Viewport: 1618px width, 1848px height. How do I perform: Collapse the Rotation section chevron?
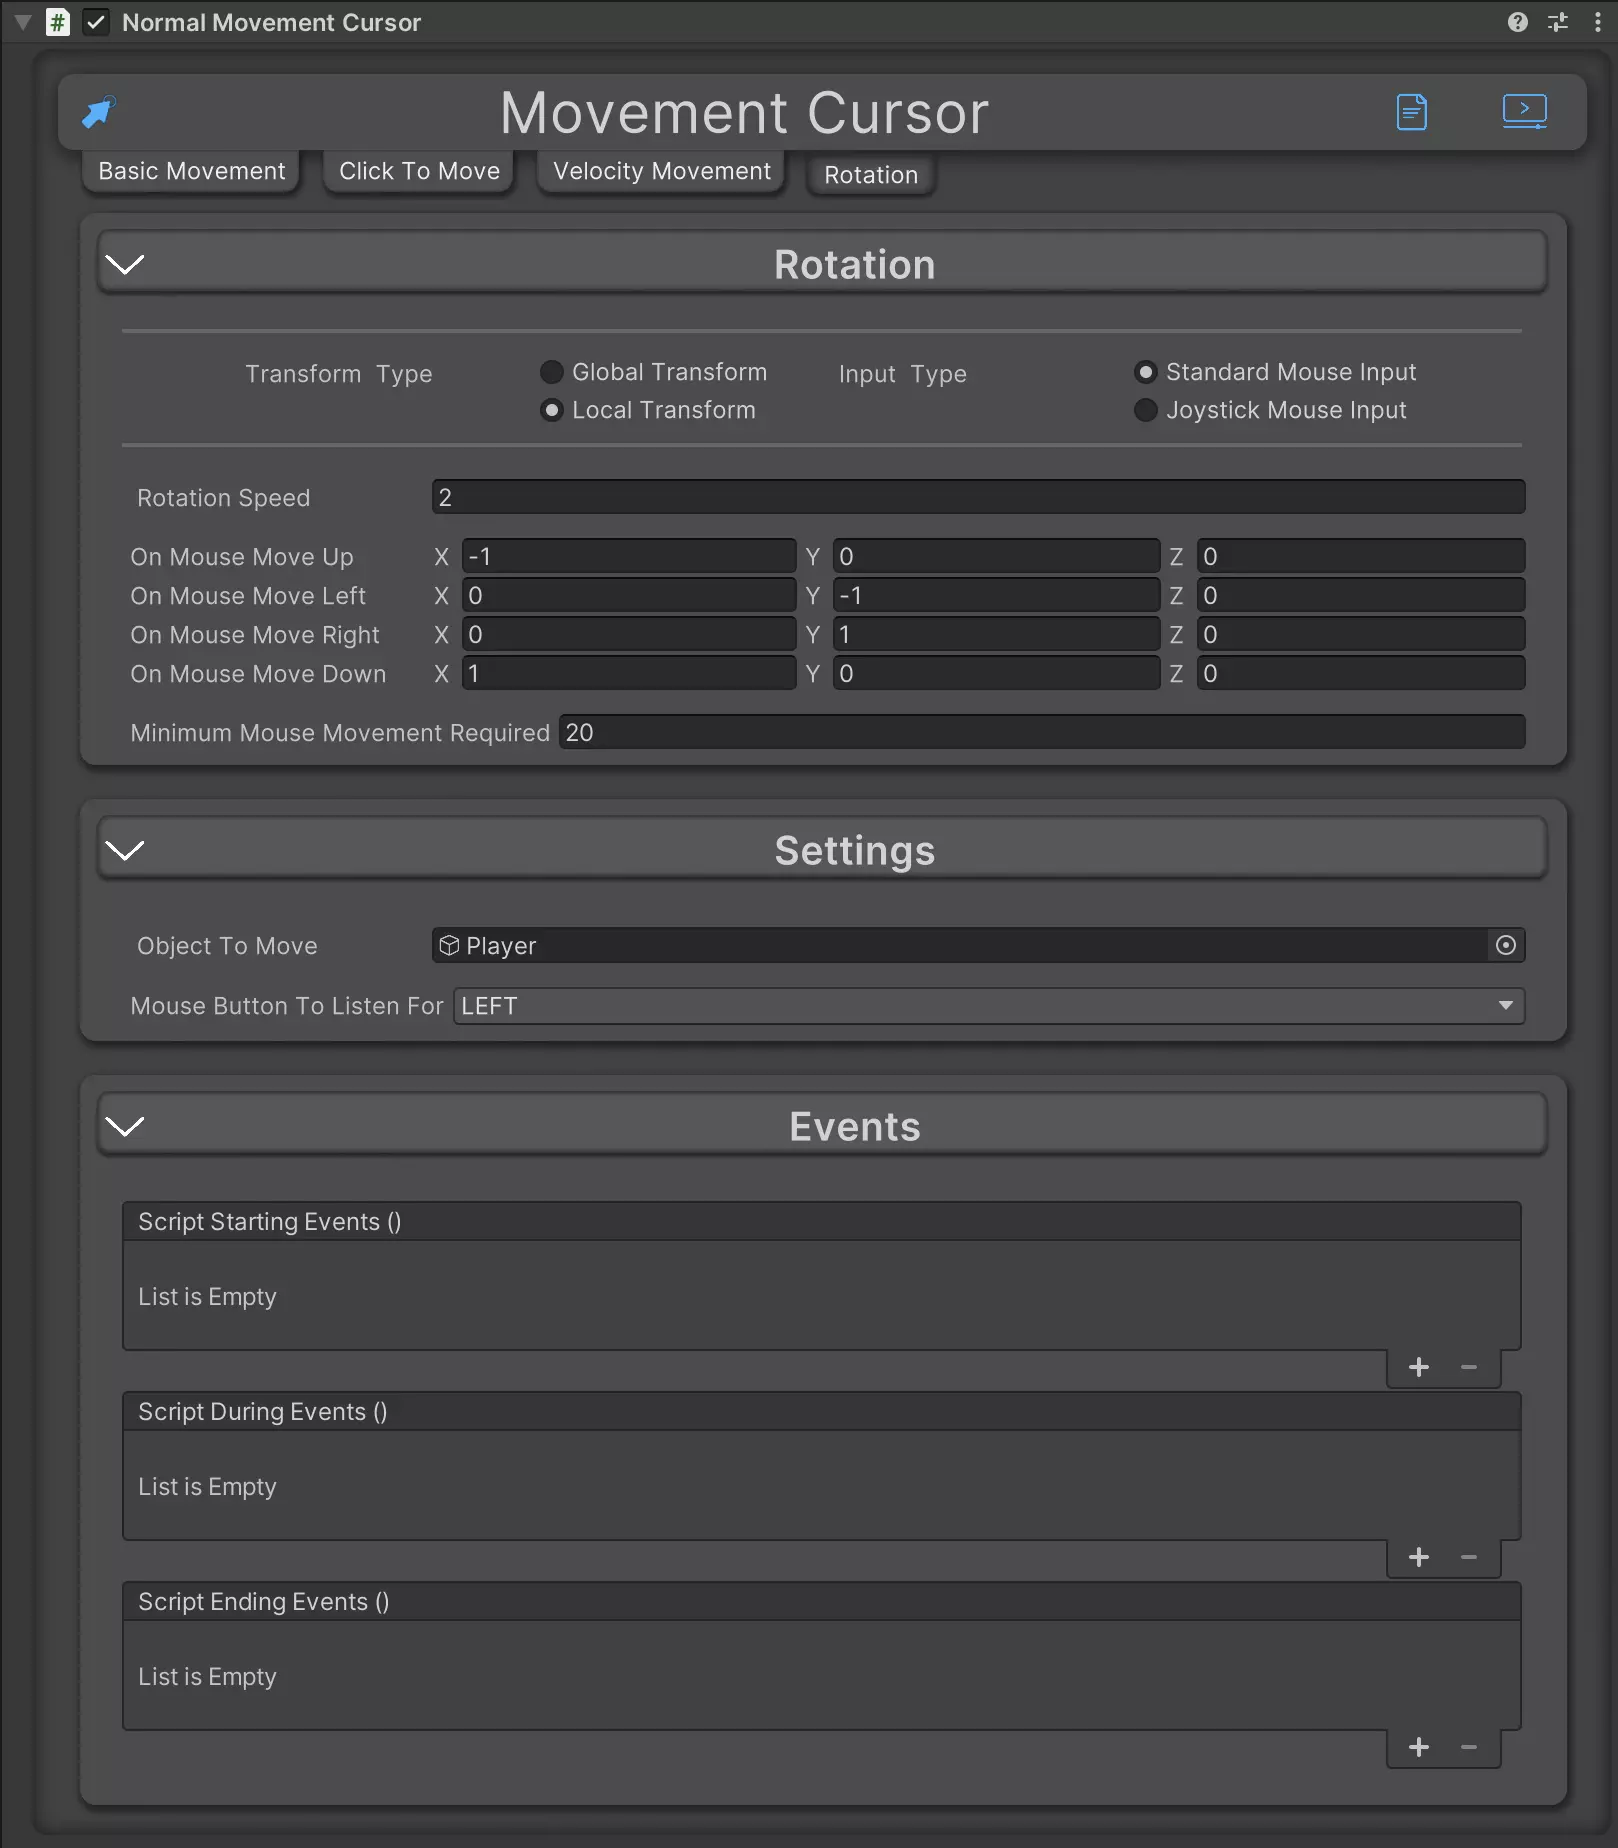click(x=125, y=264)
